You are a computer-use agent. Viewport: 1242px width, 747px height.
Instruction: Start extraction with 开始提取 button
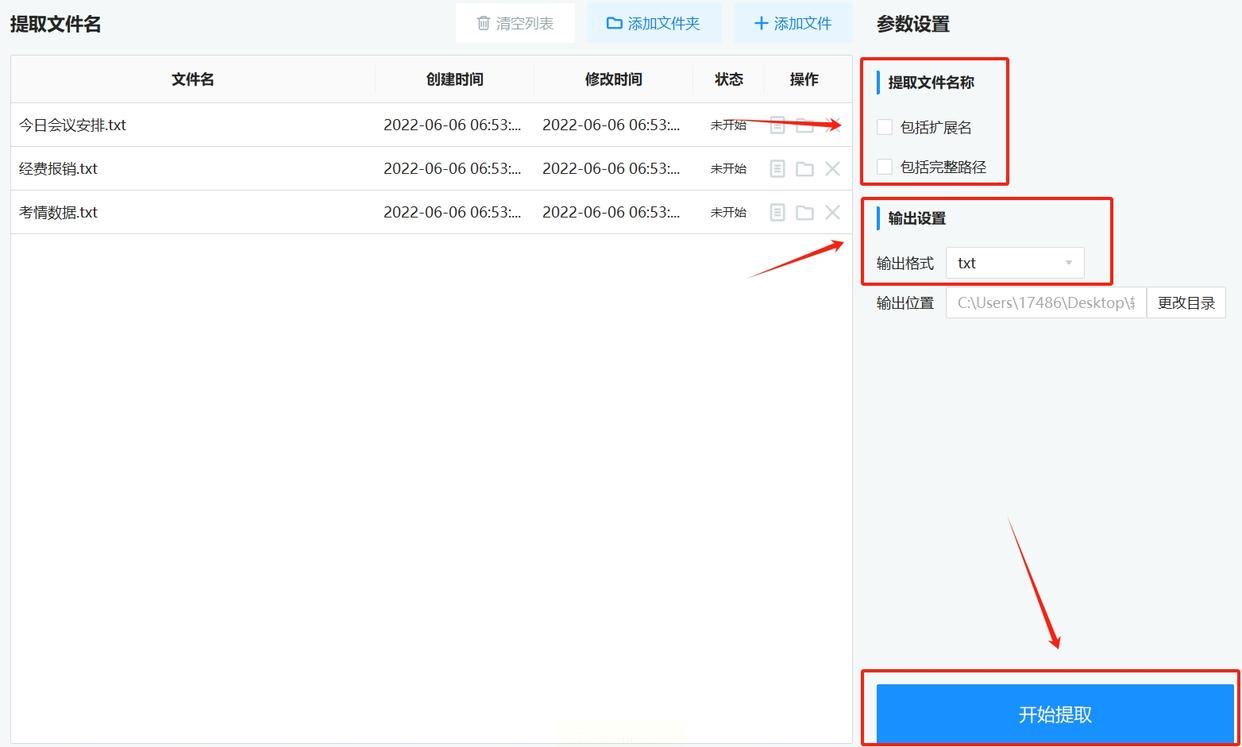[x=1055, y=714]
